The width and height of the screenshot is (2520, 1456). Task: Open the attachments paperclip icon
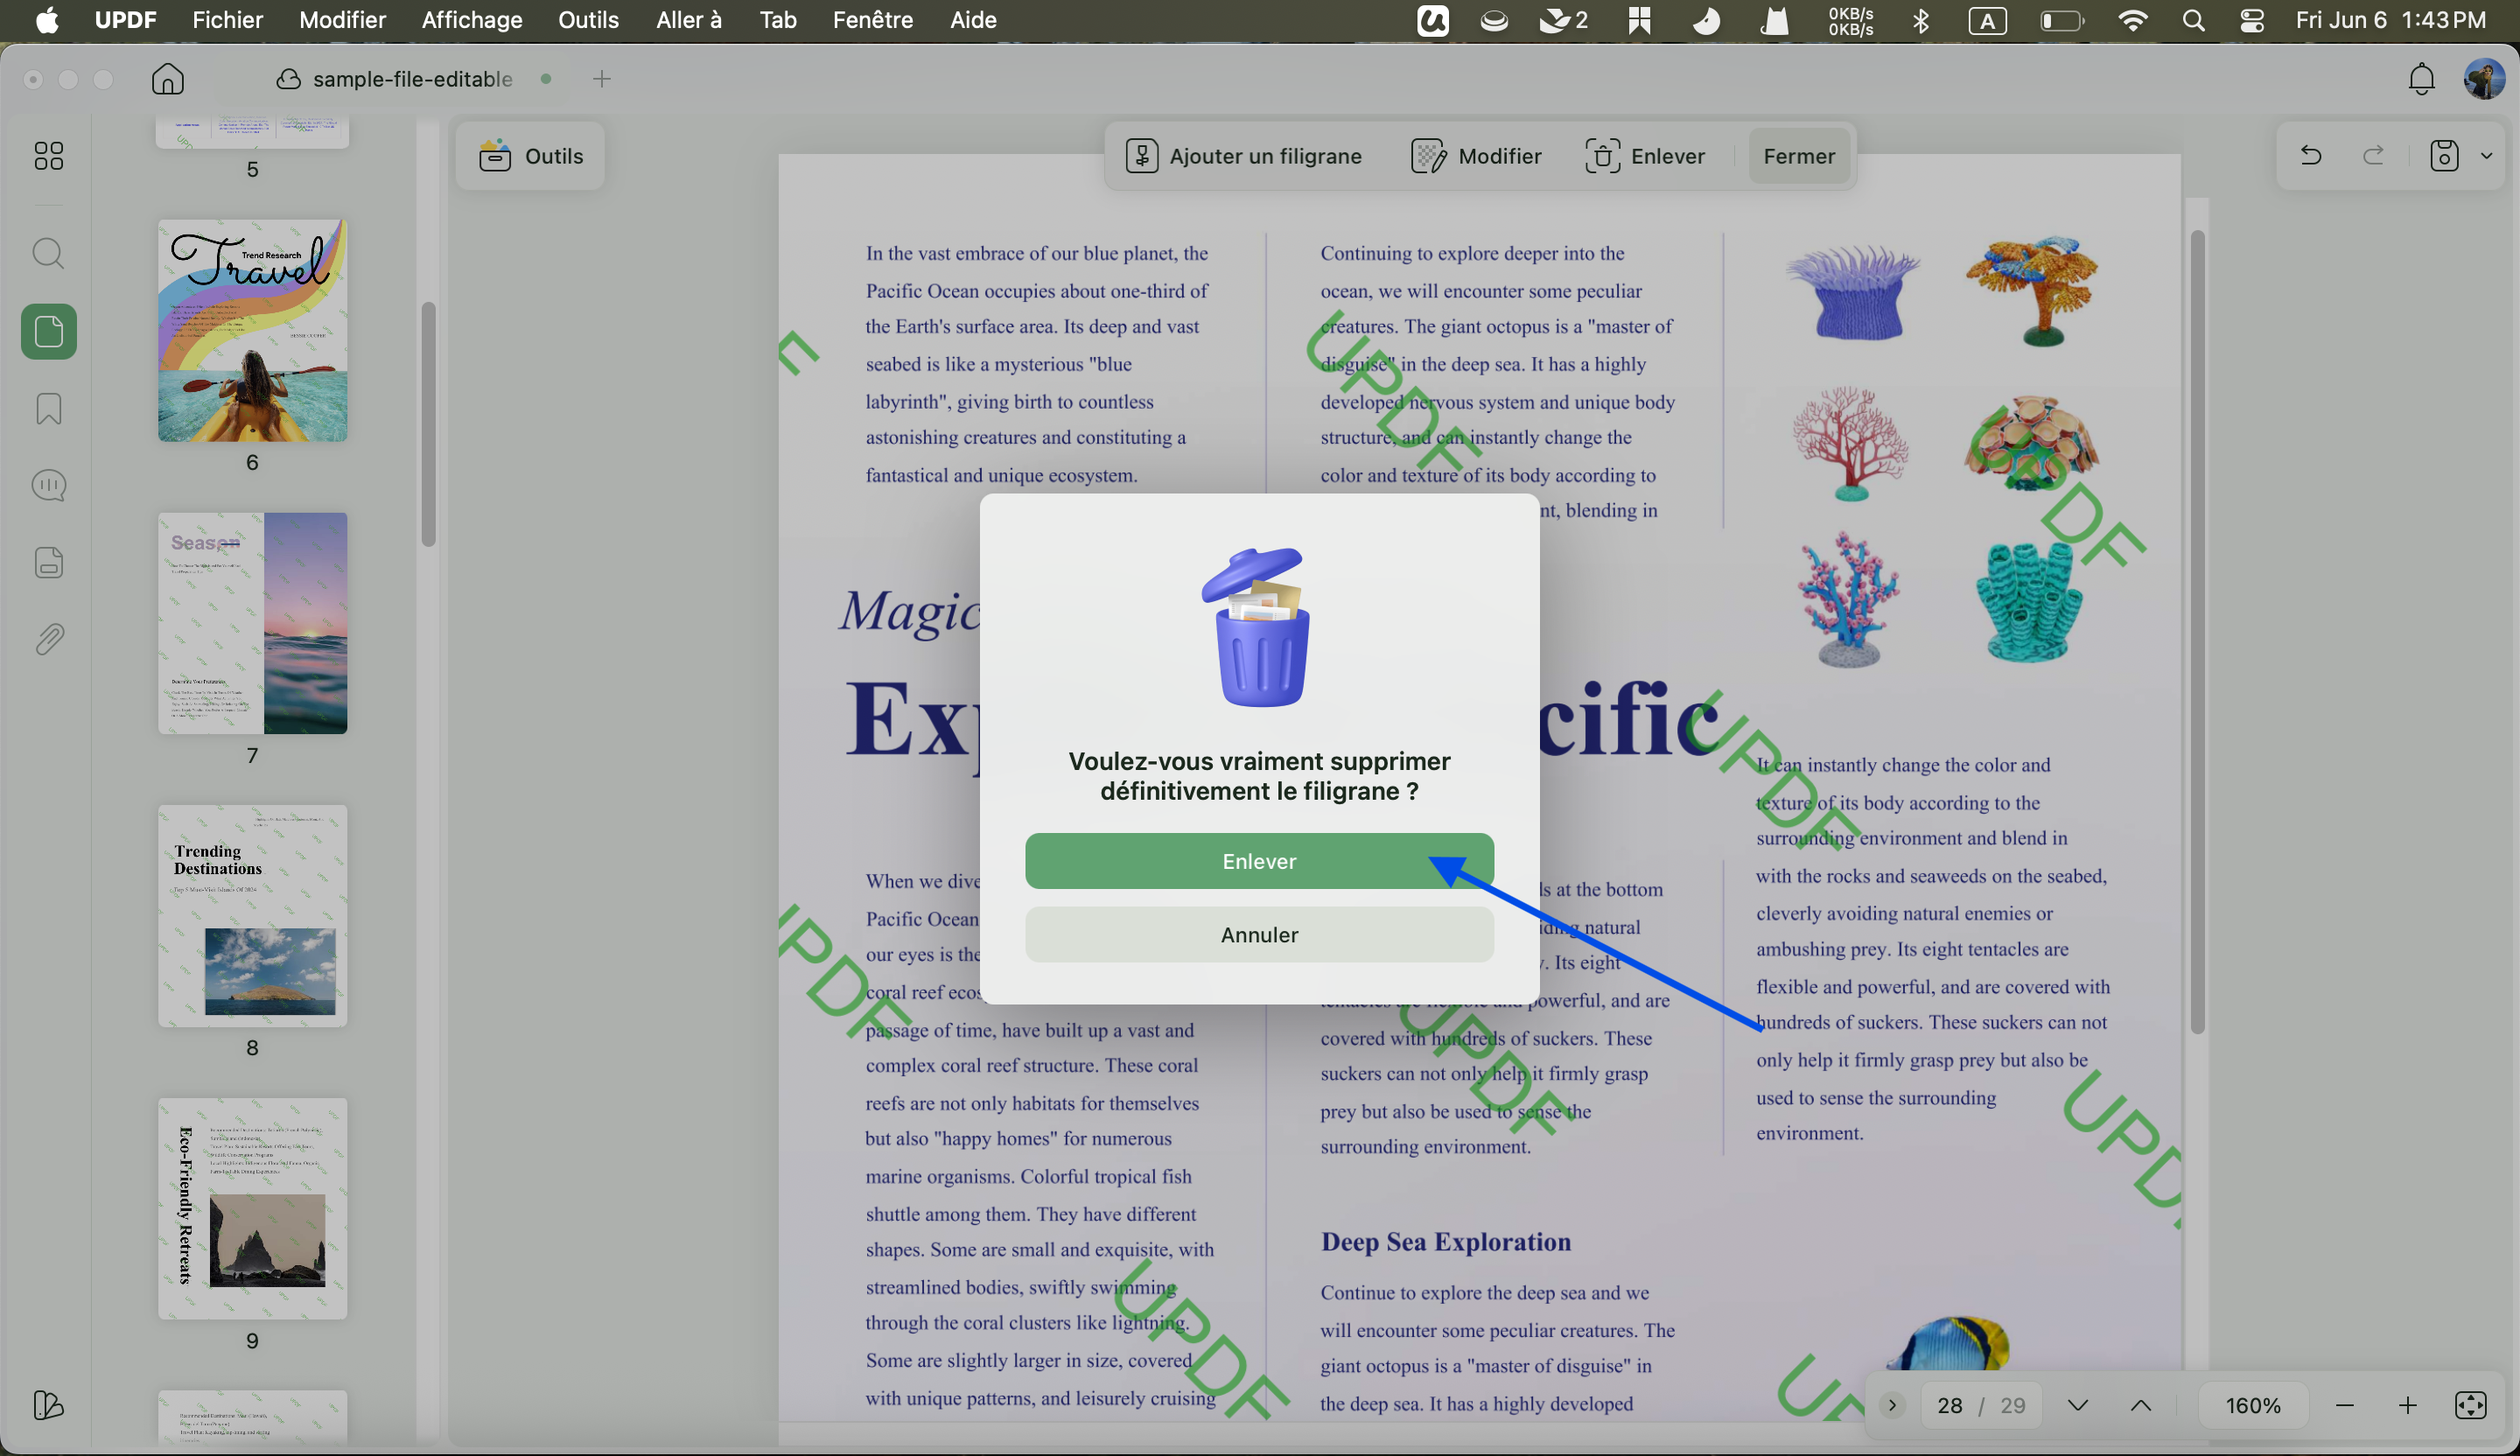coord(49,640)
